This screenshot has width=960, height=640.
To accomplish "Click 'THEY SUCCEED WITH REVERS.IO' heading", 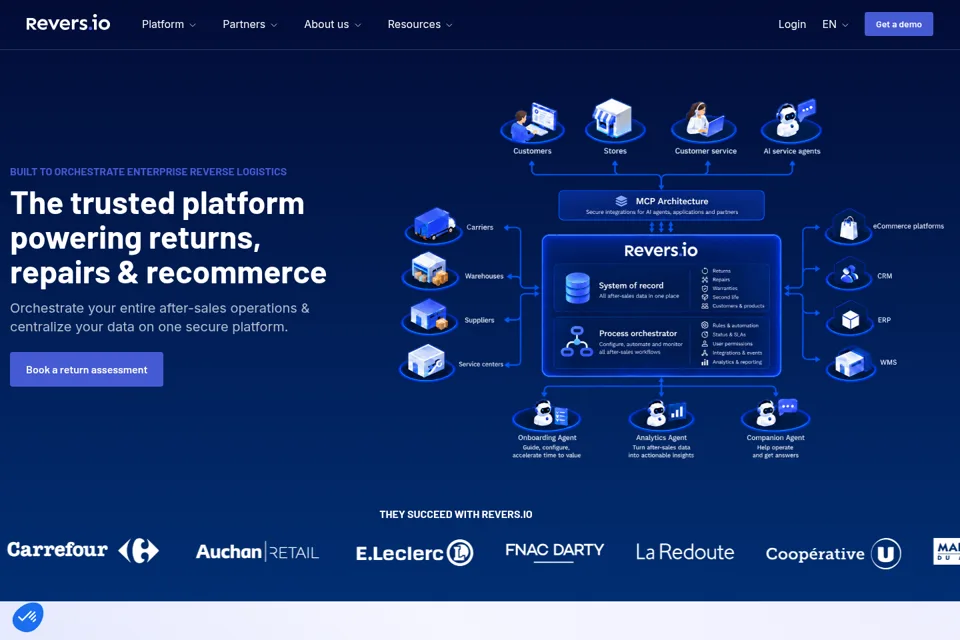I will (x=456, y=514).
